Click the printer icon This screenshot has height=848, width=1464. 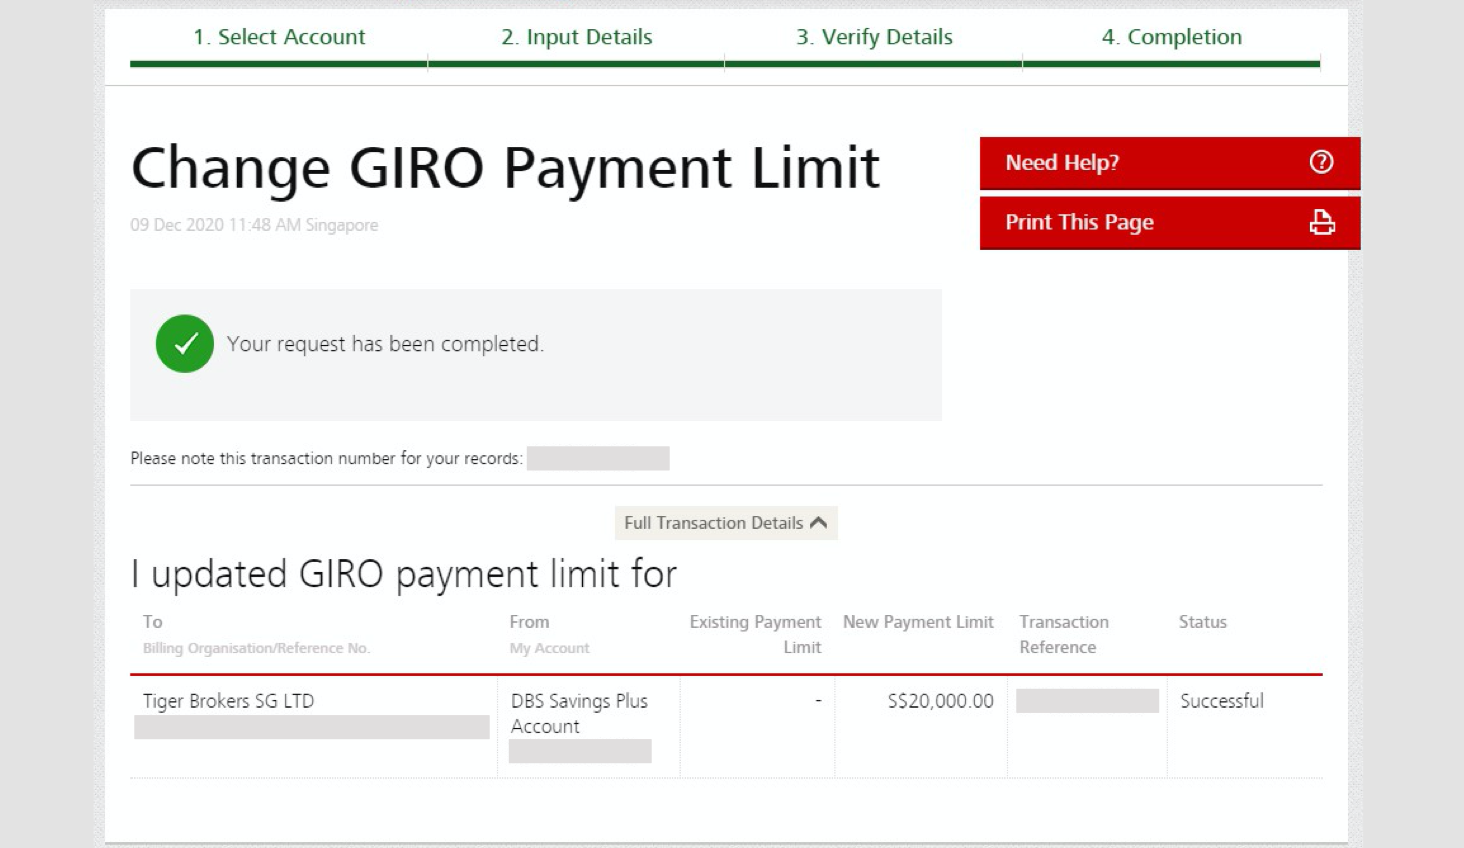click(x=1322, y=222)
